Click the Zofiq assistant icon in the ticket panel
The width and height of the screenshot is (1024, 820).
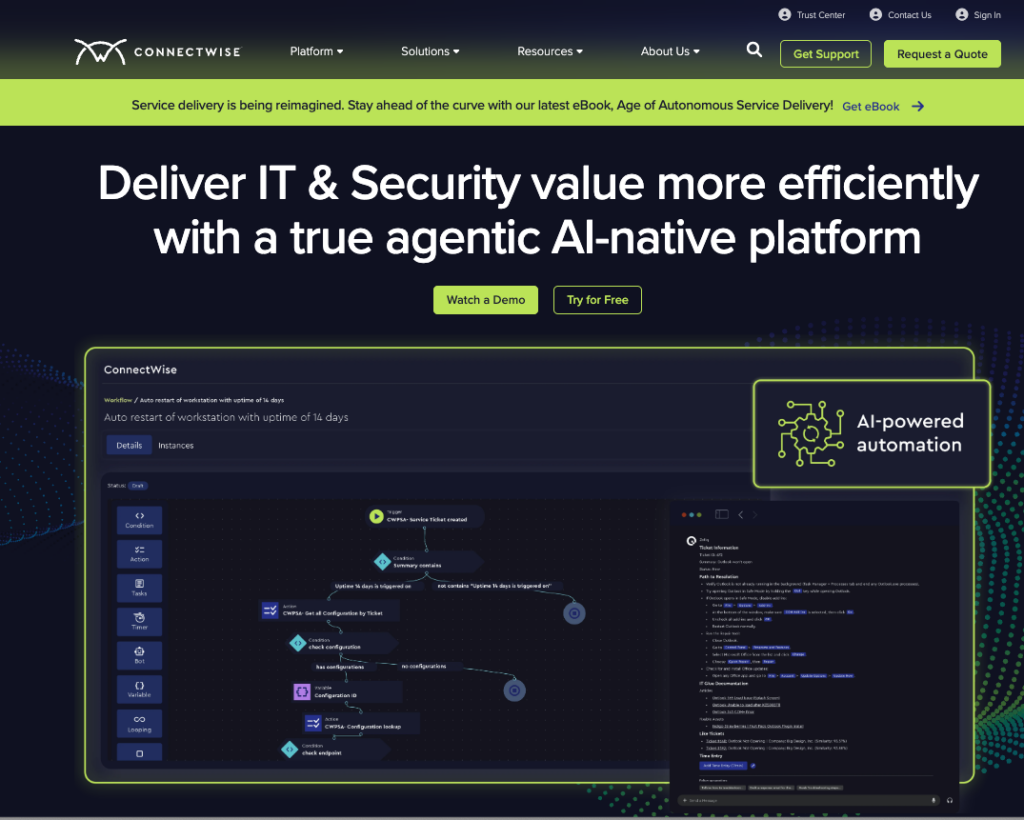tap(691, 541)
